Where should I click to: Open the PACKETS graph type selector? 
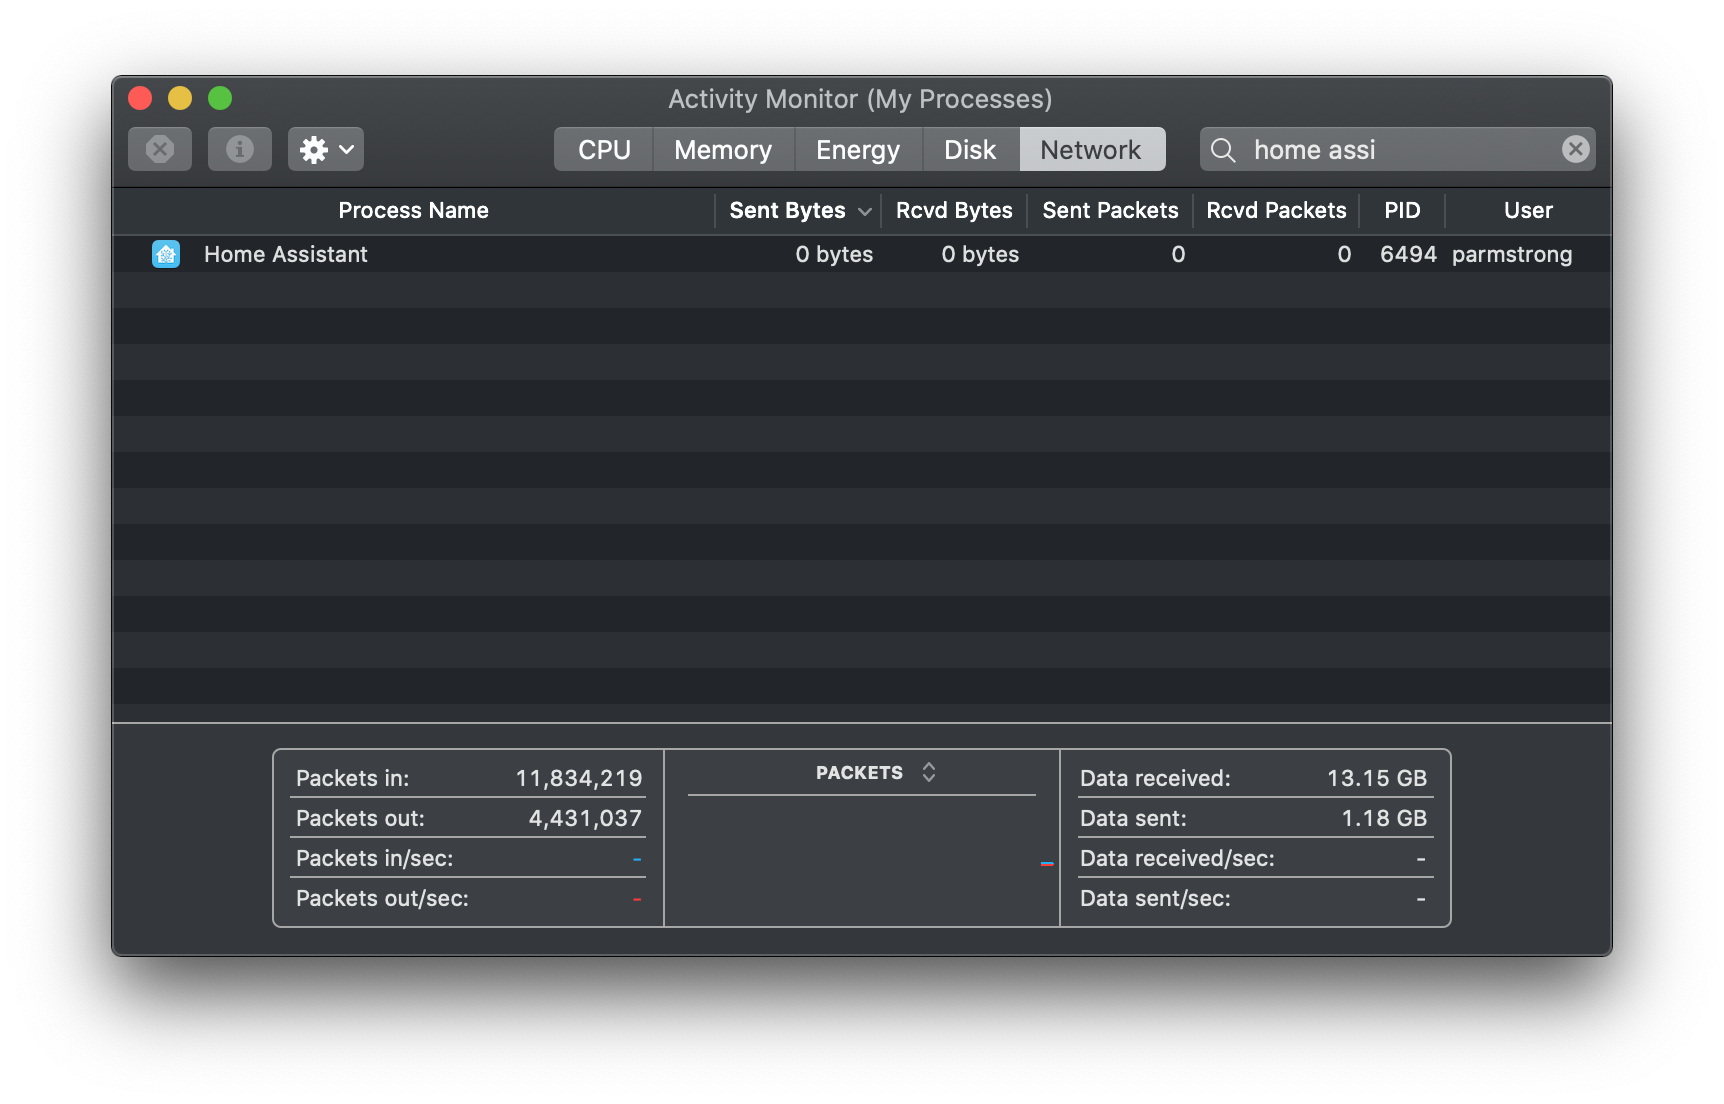tap(876, 772)
